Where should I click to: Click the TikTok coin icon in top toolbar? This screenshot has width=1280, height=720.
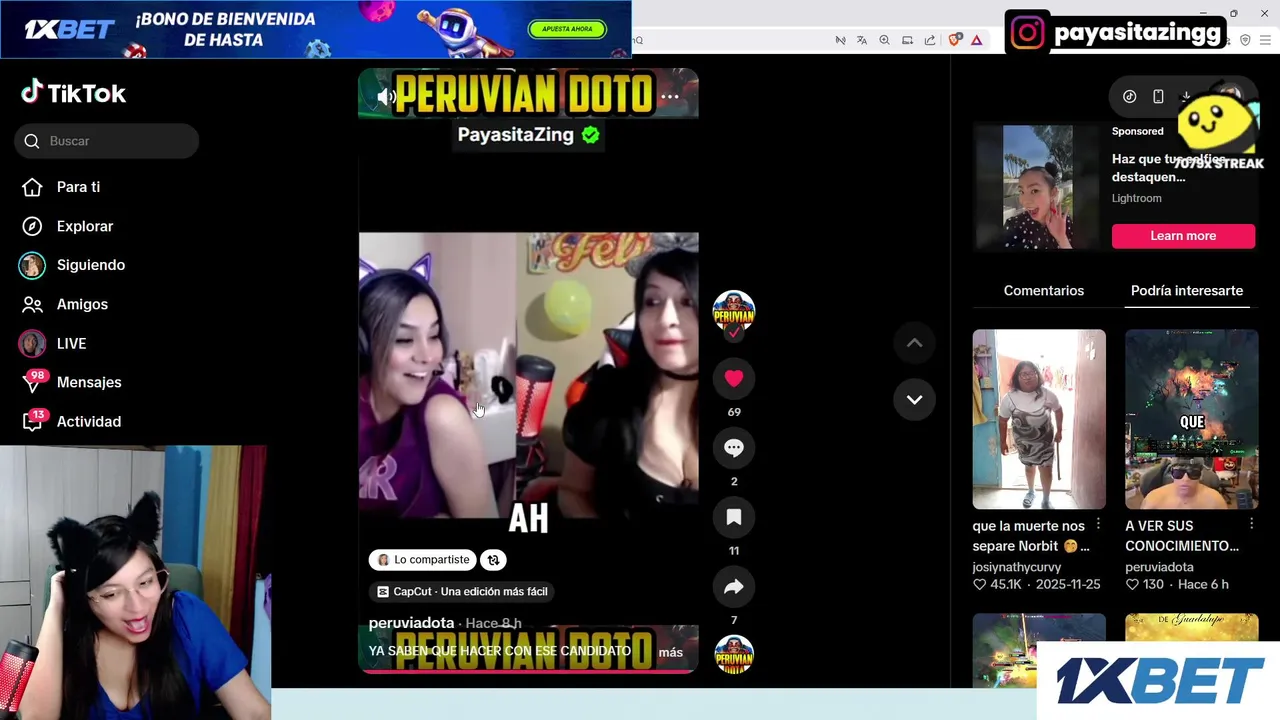[x=1129, y=96]
